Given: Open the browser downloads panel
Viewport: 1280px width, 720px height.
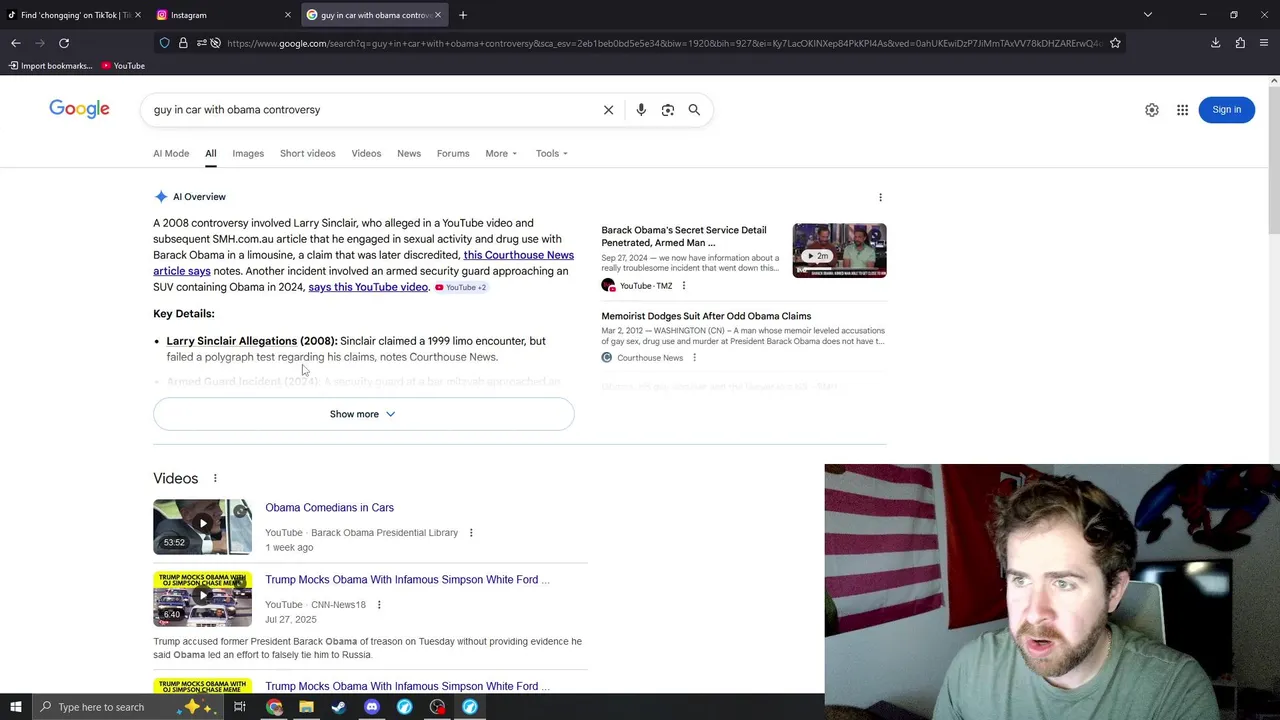Looking at the screenshot, I should point(1216,43).
